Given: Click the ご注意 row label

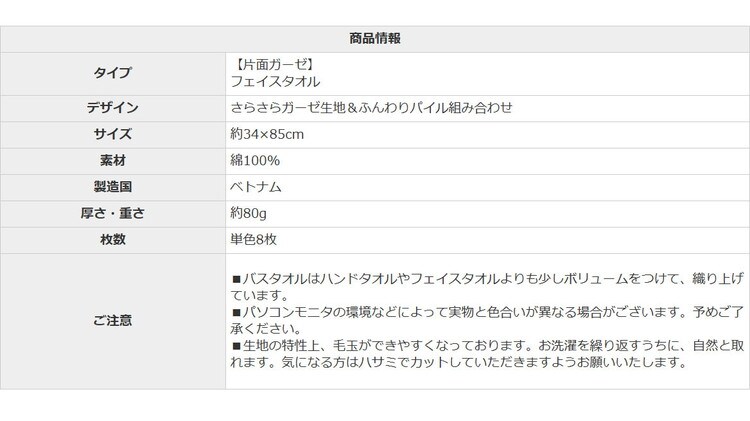Looking at the screenshot, I should (112, 320).
